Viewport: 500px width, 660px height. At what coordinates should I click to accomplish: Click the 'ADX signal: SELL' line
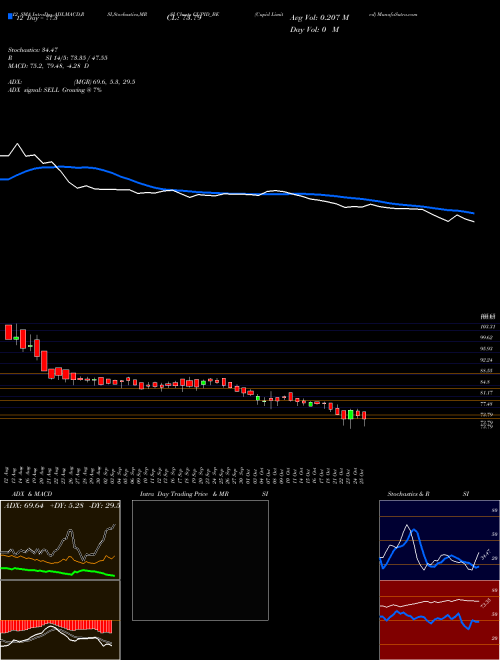point(55,90)
